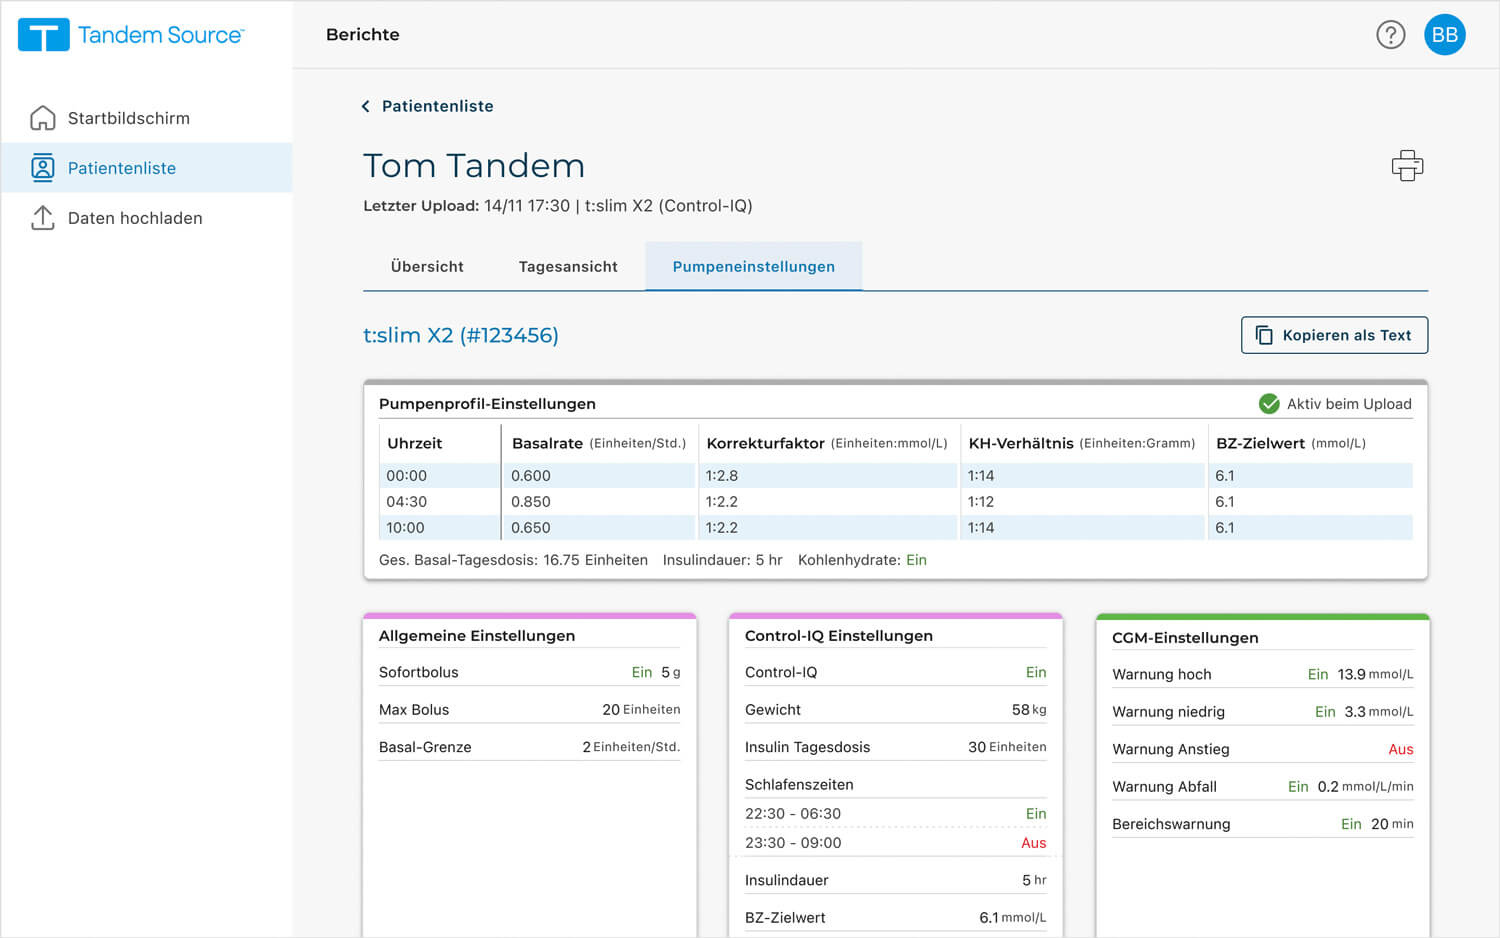Click Basal-Grenze 2 Einheiten/Std. value

pyautogui.click(x=631, y=747)
